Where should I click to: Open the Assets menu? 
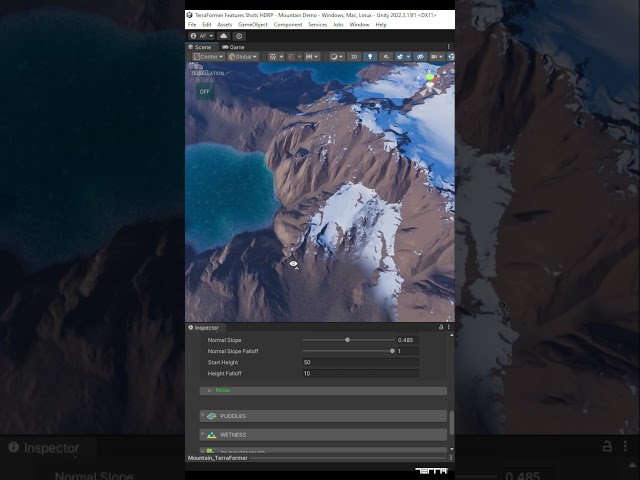pos(224,24)
